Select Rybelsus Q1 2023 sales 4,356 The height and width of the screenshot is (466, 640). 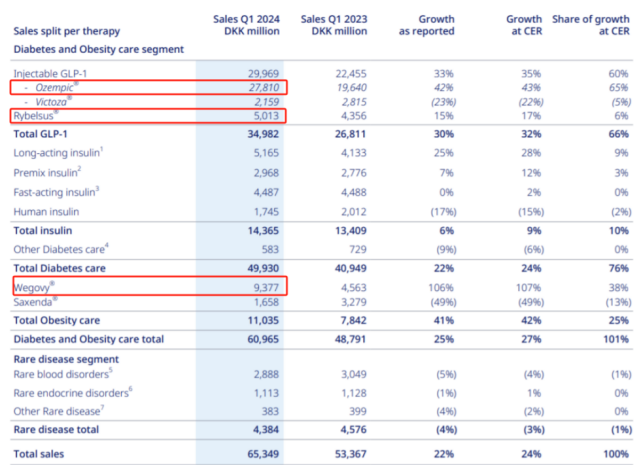(x=353, y=116)
